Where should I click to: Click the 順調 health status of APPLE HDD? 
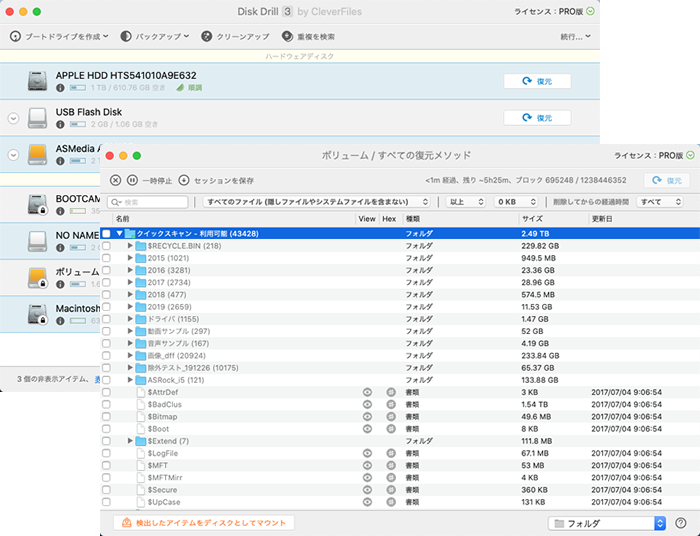(189, 88)
